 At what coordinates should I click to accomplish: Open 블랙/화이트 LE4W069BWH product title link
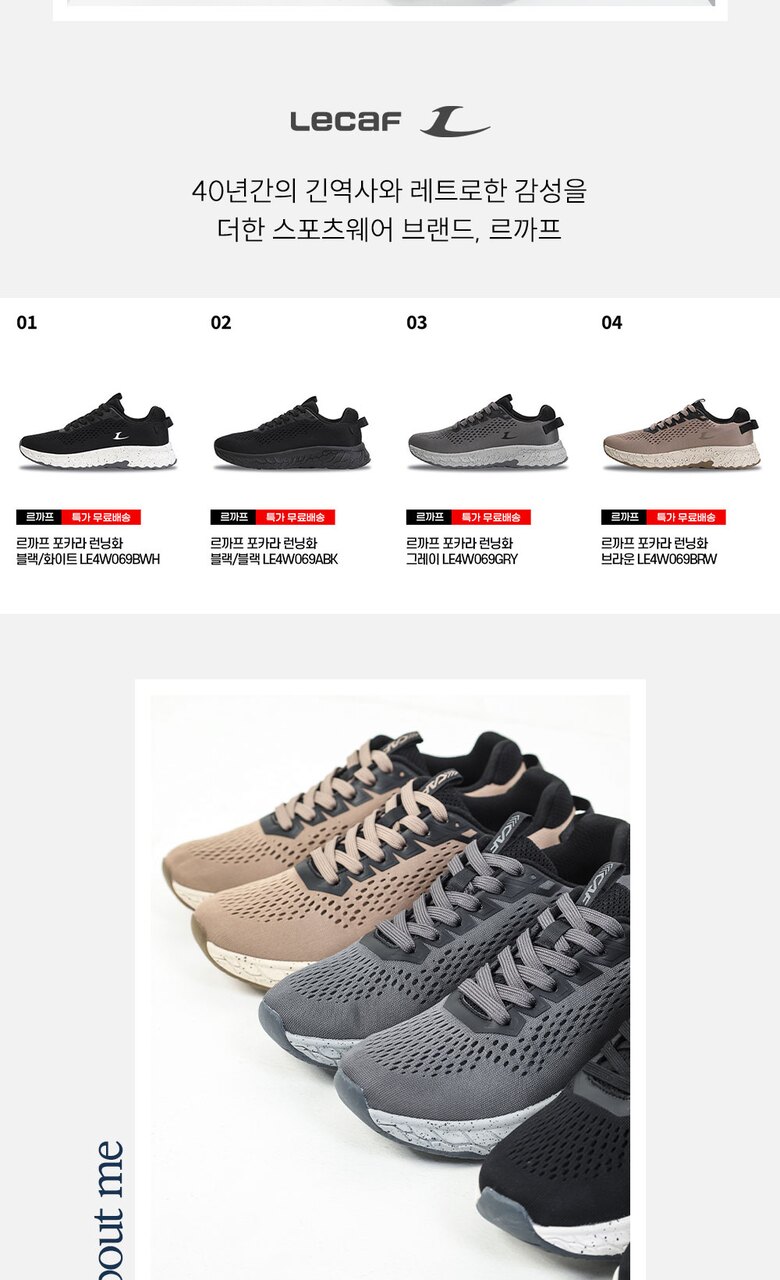point(88,551)
